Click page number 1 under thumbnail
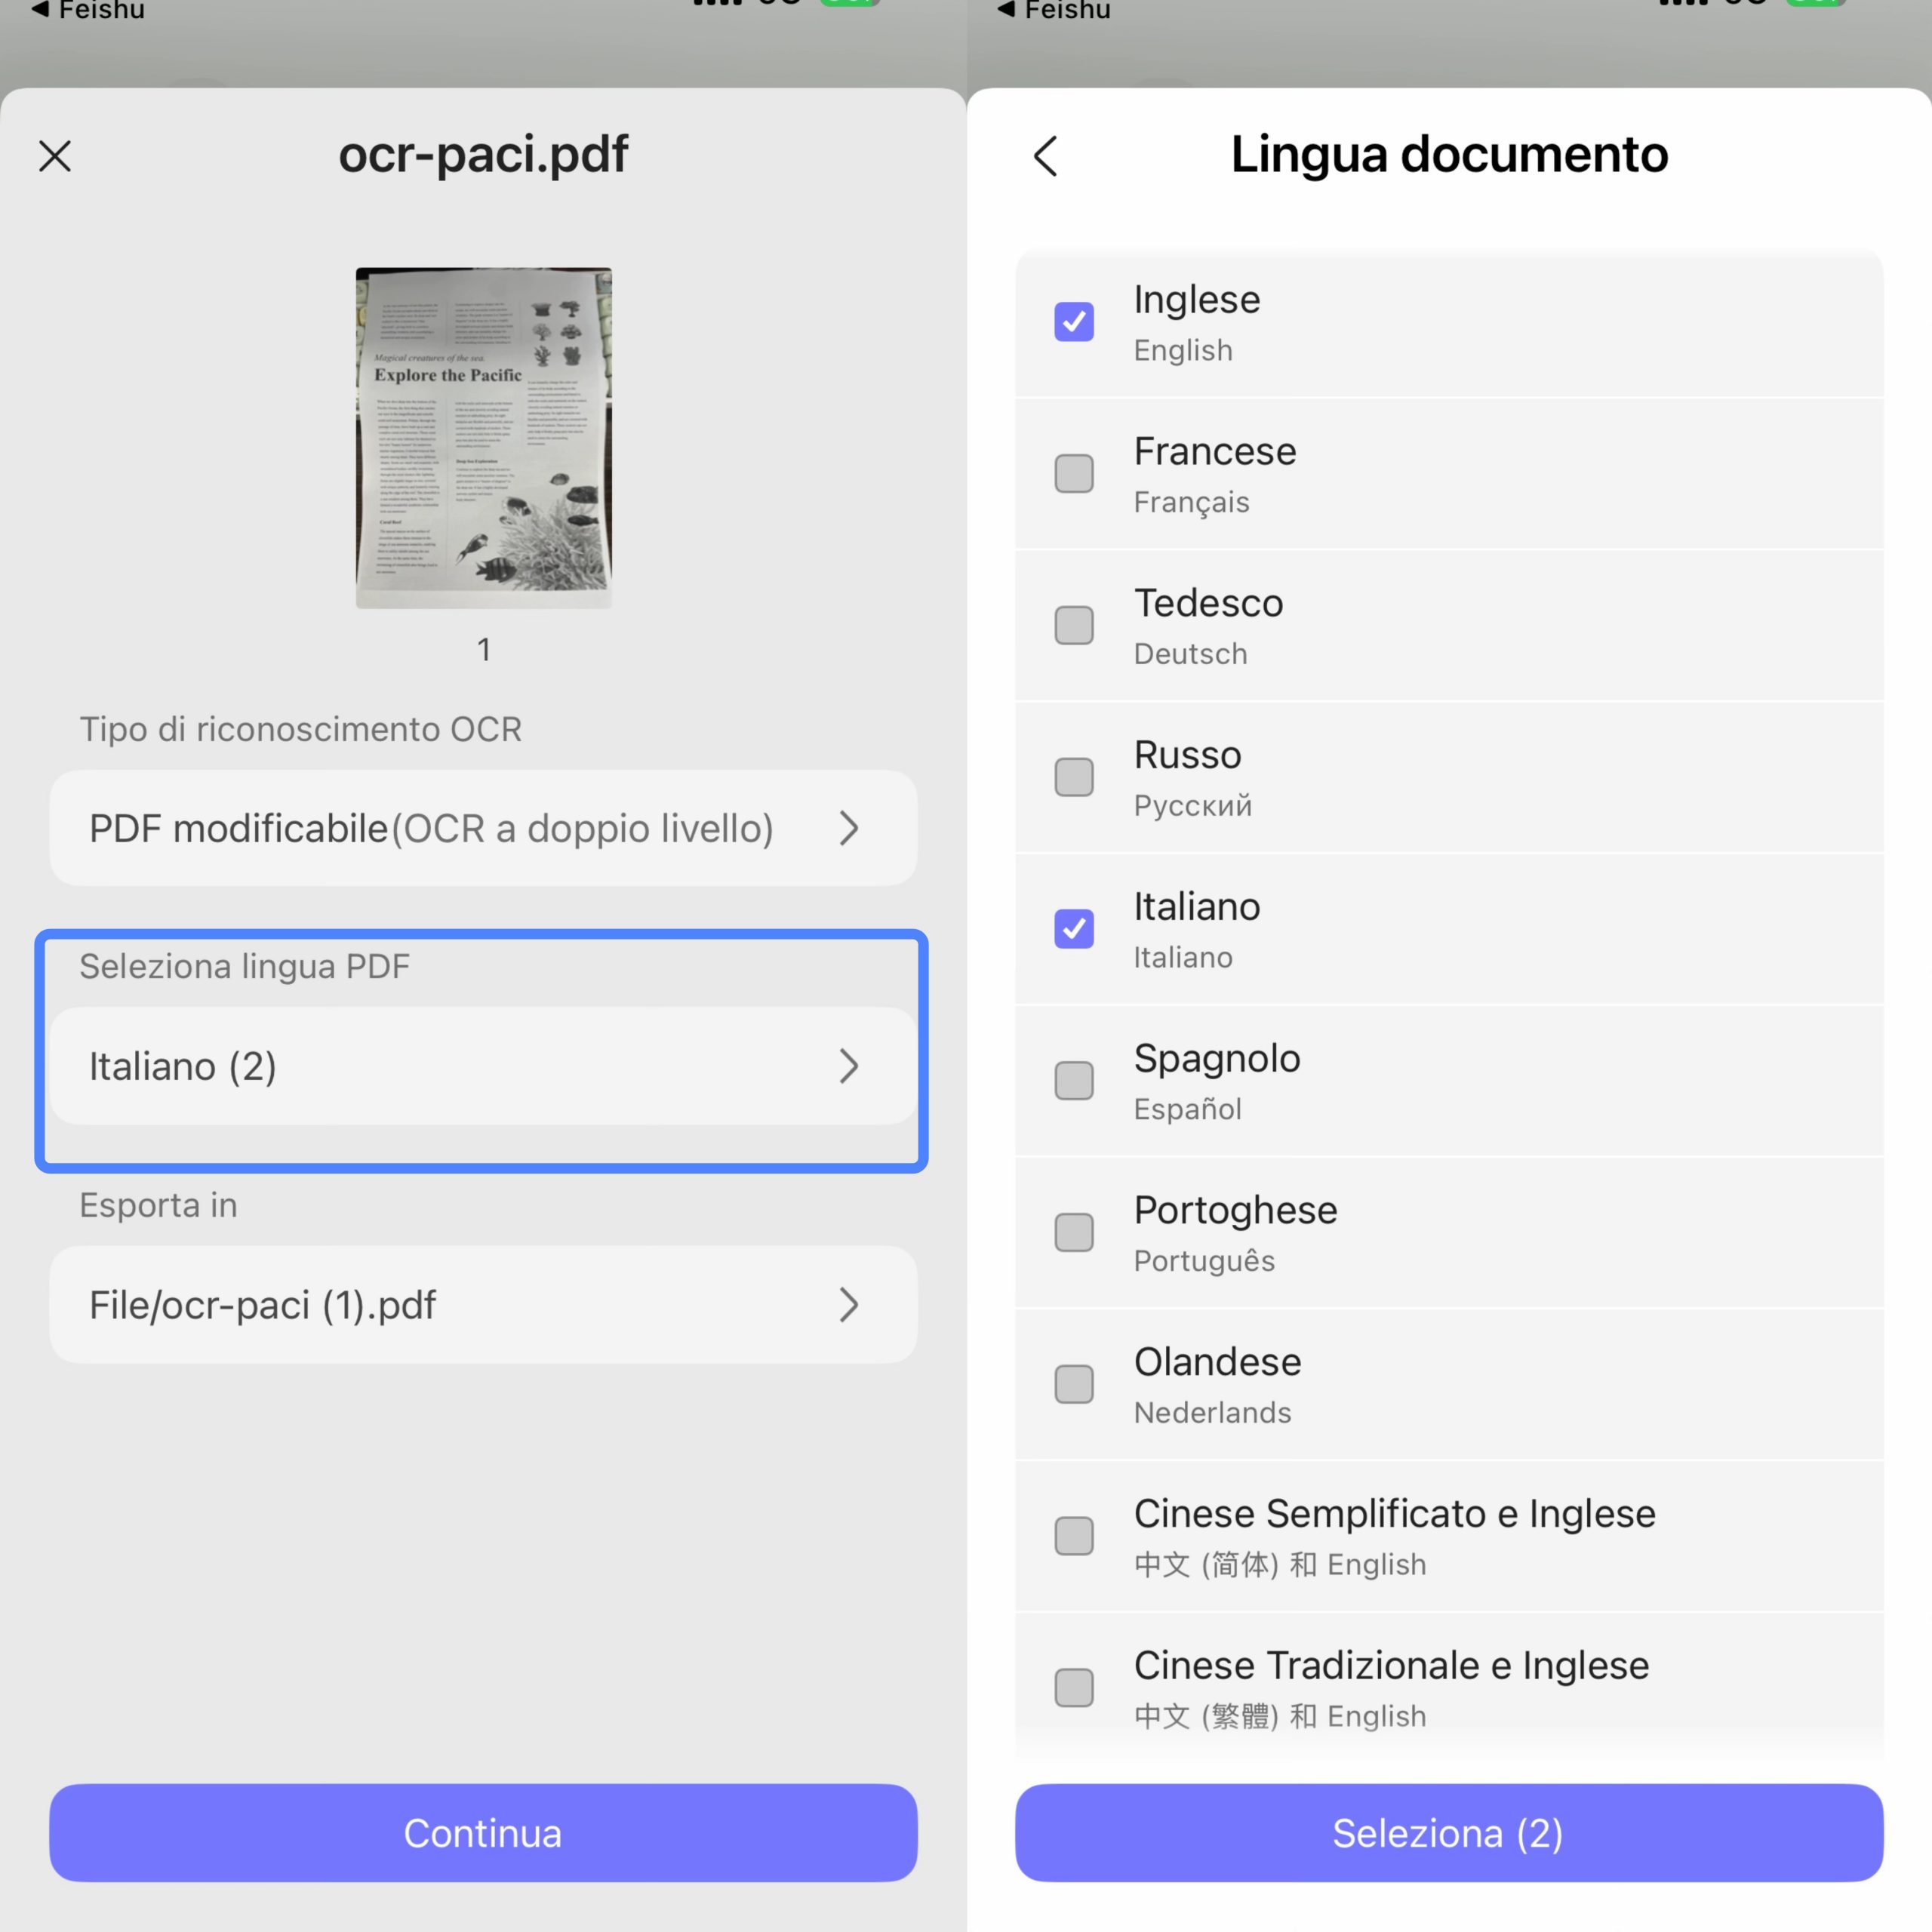 pyautogui.click(x=484, y=650)
